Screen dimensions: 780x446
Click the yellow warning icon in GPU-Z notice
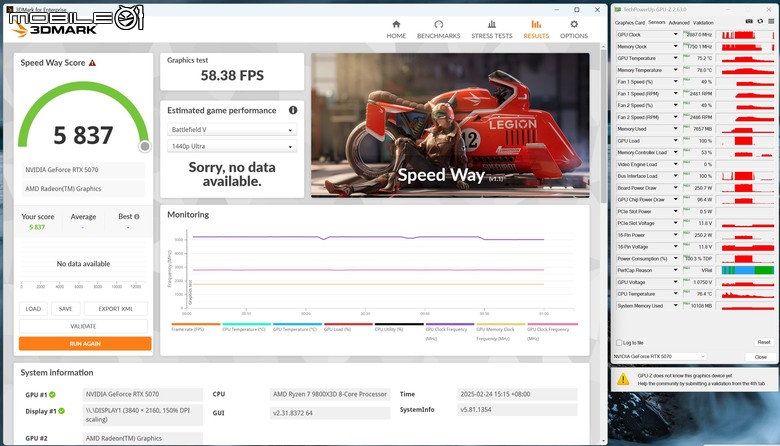623,379
